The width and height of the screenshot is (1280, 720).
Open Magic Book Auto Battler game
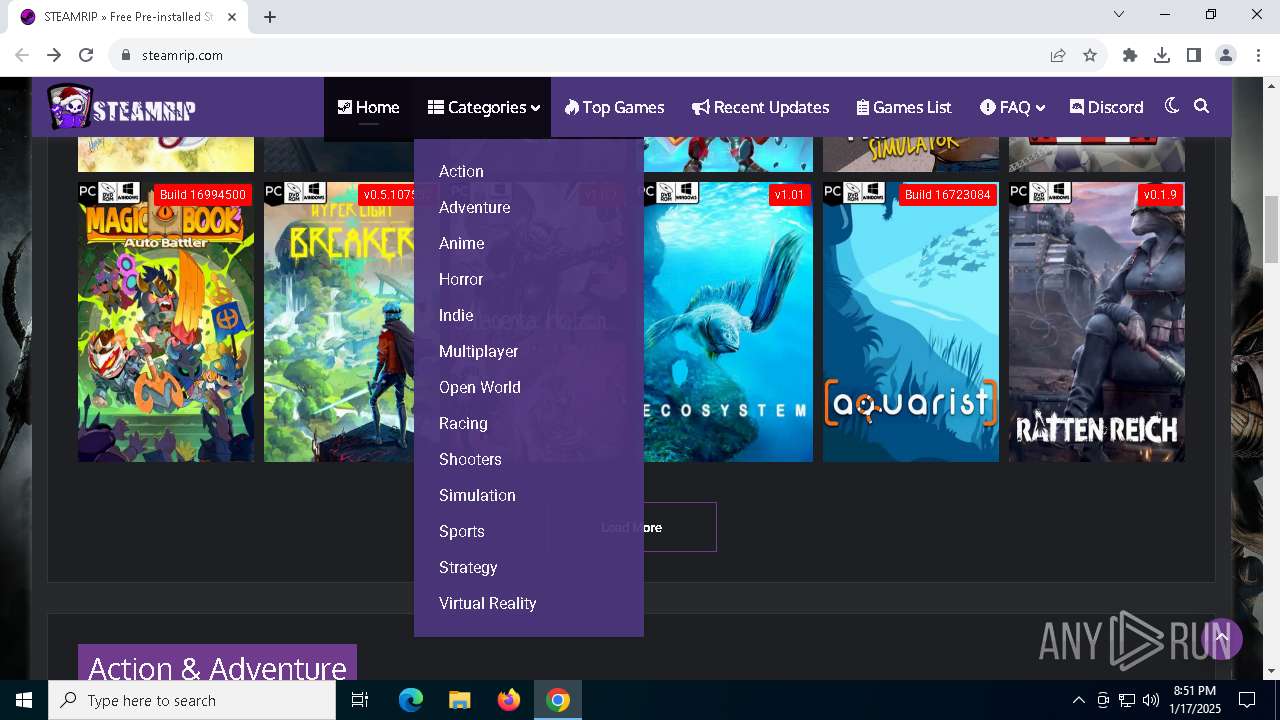coord(166,322)
